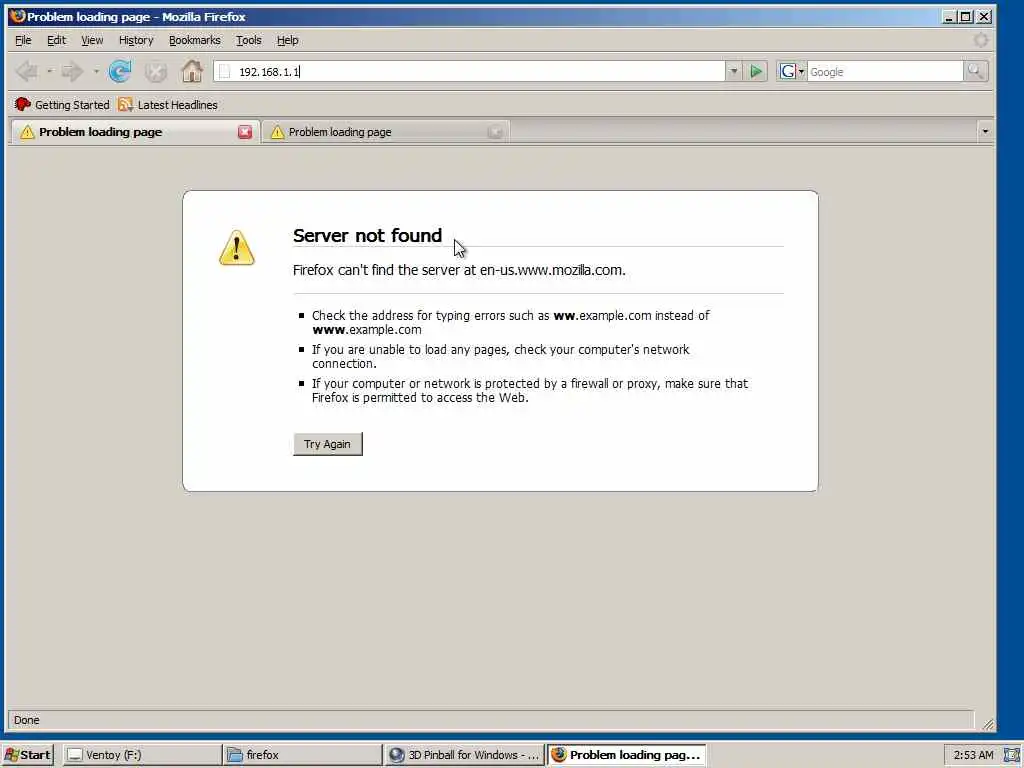Screen dimensions: 1024x768
Task: Open the Bookmarks menu
Action: pos(195,40)
